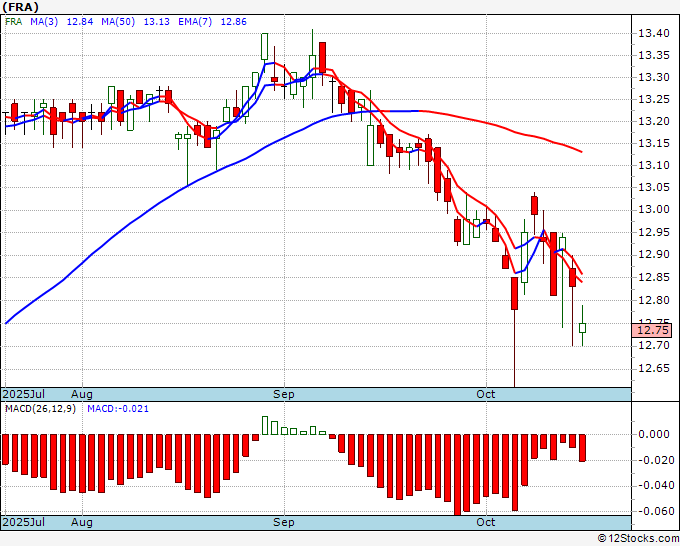Click the 13.30 price axis label
680x546 pixels.
(654, 77)
